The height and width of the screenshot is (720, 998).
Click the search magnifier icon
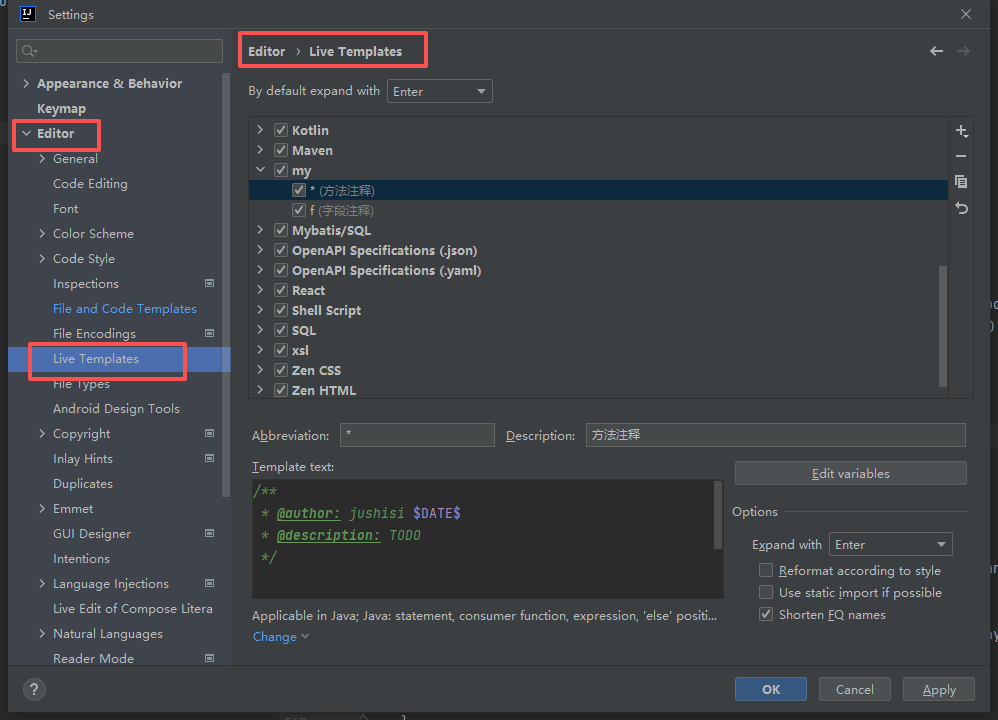point(29,51)
